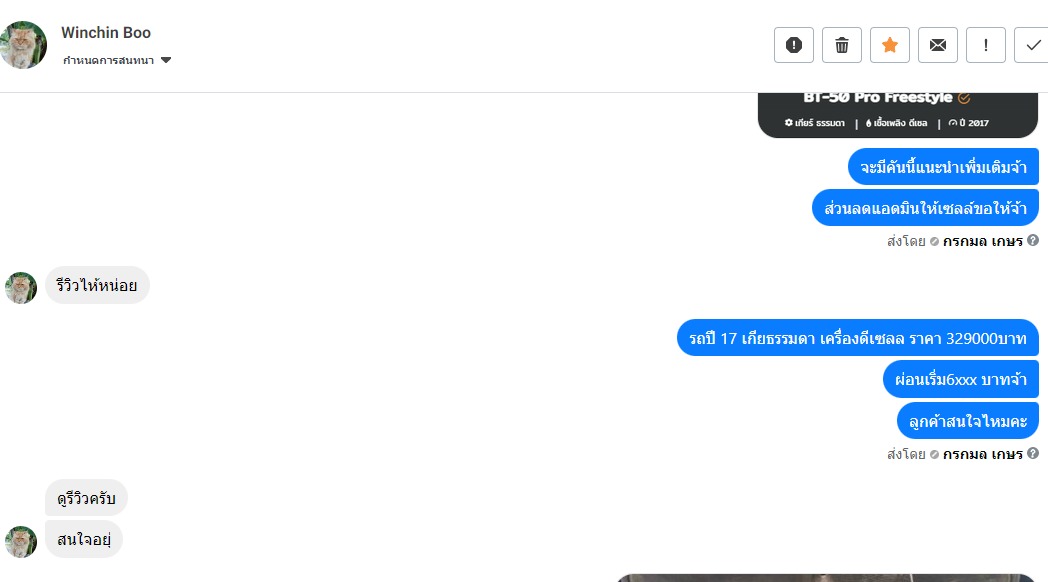Screen dimensions: 1048x582
Task: Expand the กำหนดการสนทนา dropdown arrow
Action: [166, 60]
